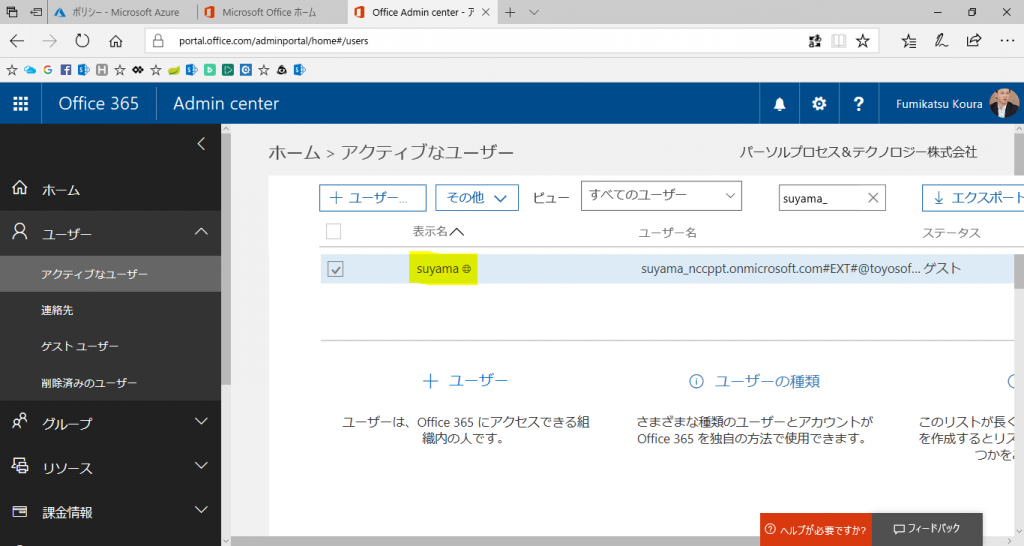The width and height of the screenshot is (1024, 546).
Task: Click the browser address bar URL
Action: (x=274, y=41)
